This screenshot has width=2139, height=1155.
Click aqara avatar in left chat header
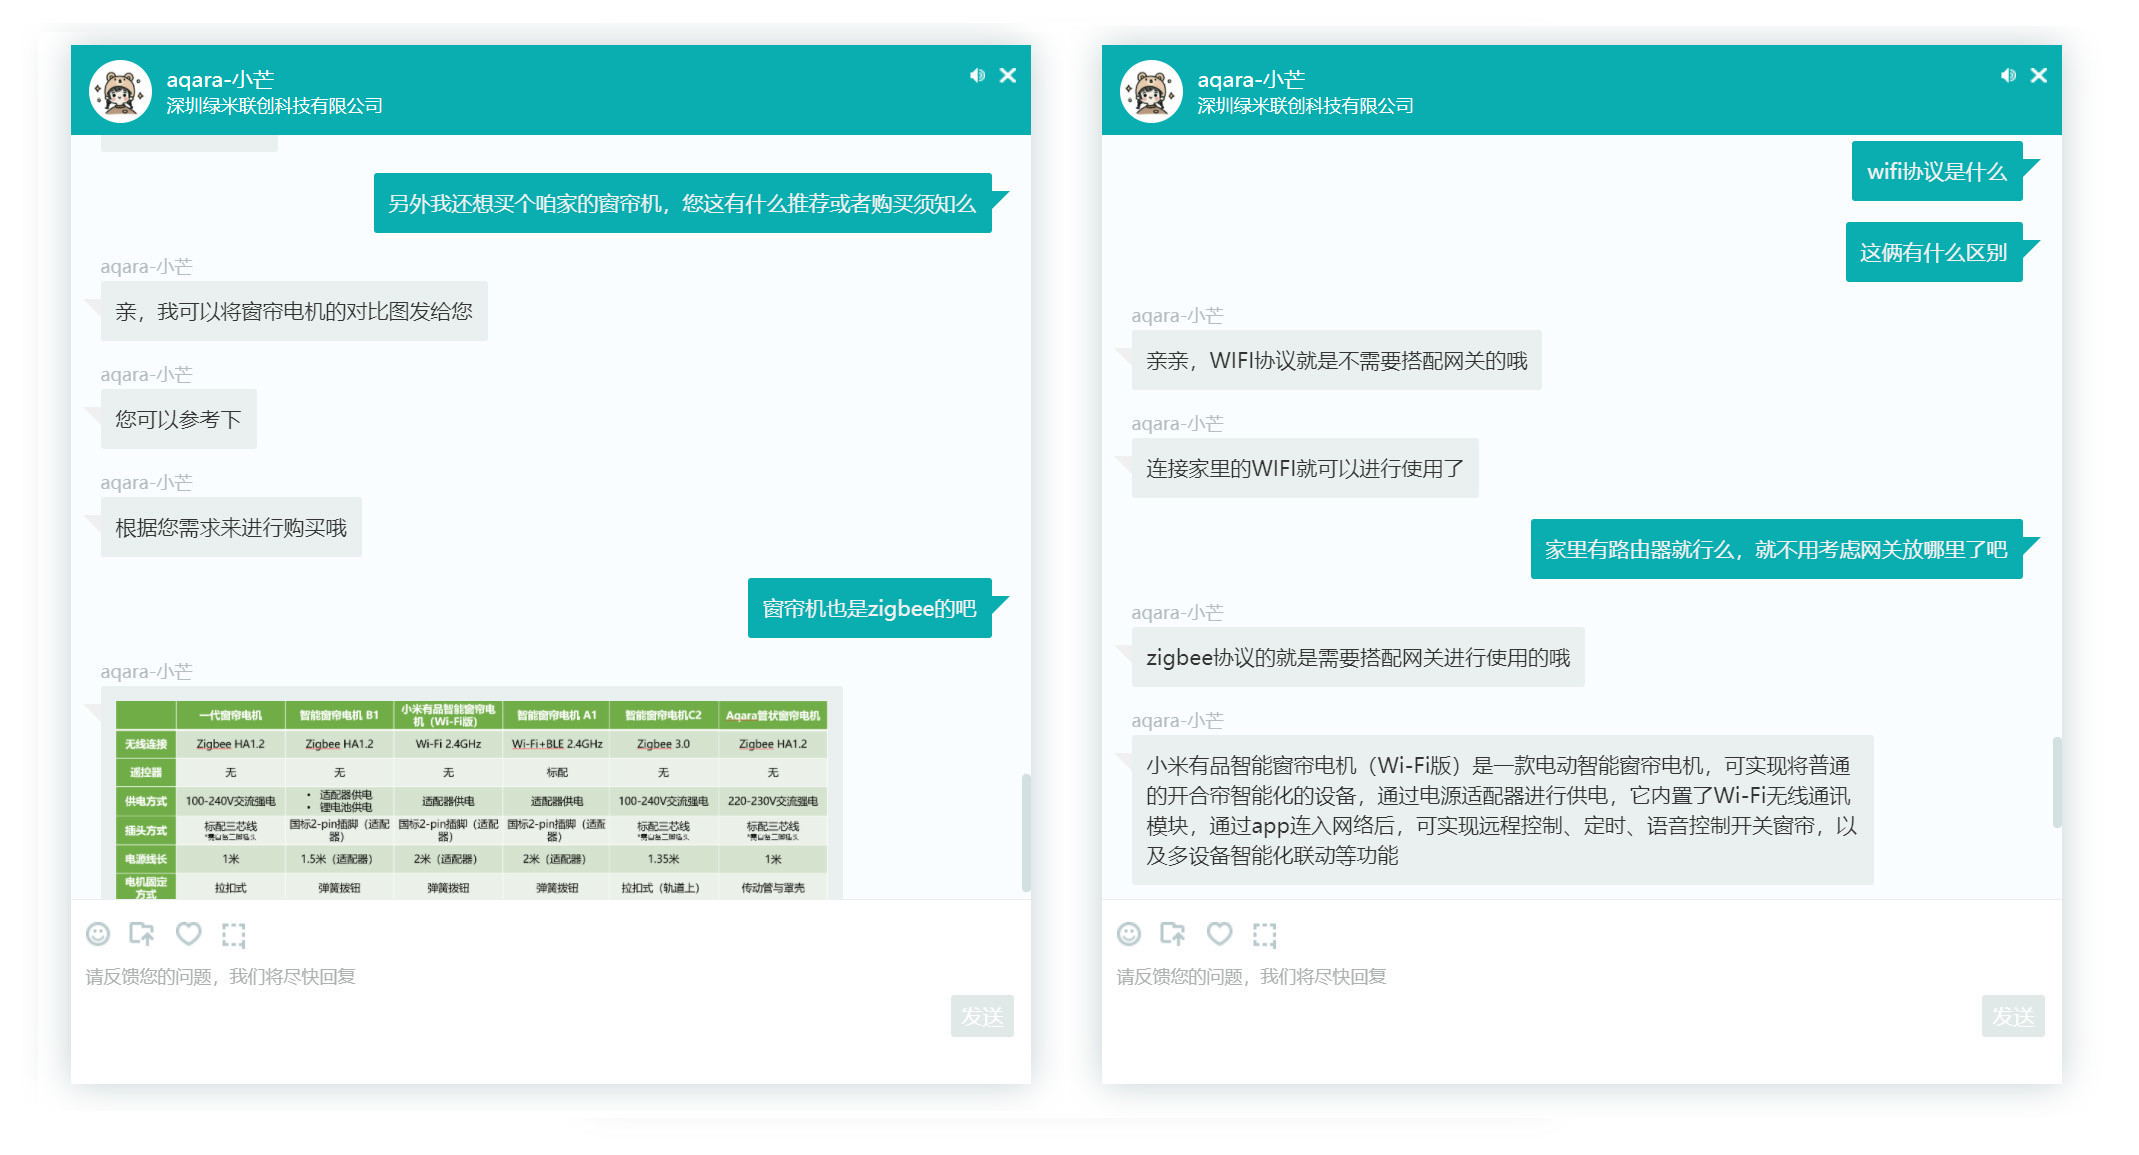pyautogui.click(x=120, y=91)
